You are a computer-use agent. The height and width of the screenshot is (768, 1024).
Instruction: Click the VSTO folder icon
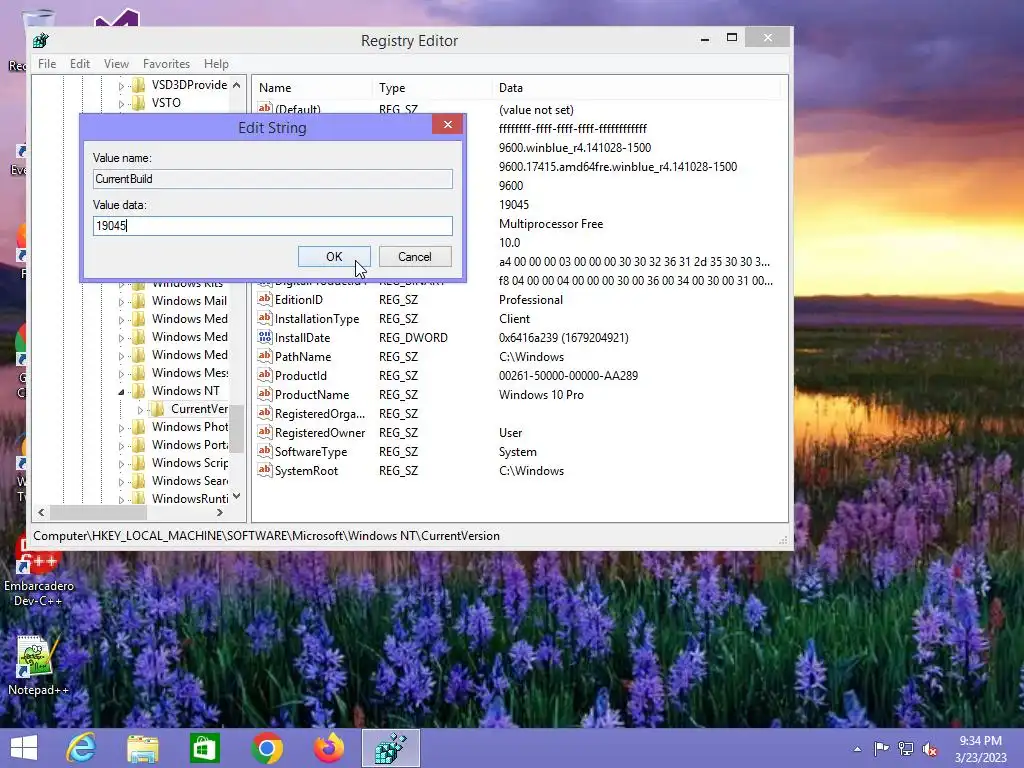[138, 103]
